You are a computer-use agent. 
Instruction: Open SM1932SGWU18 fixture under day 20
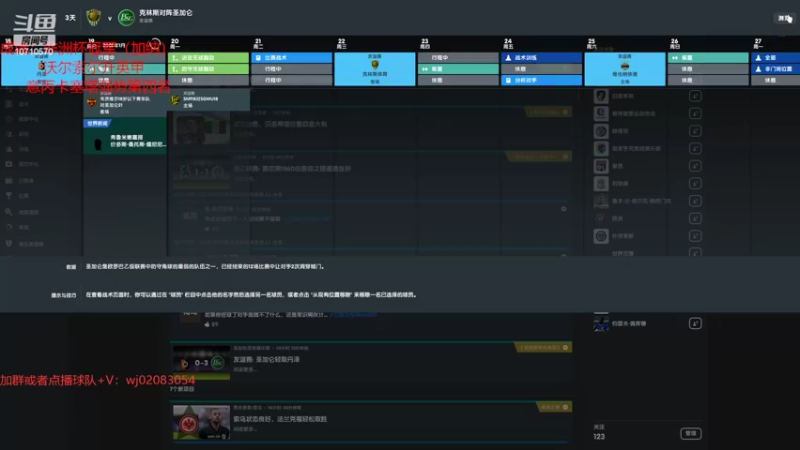point(209,99)
